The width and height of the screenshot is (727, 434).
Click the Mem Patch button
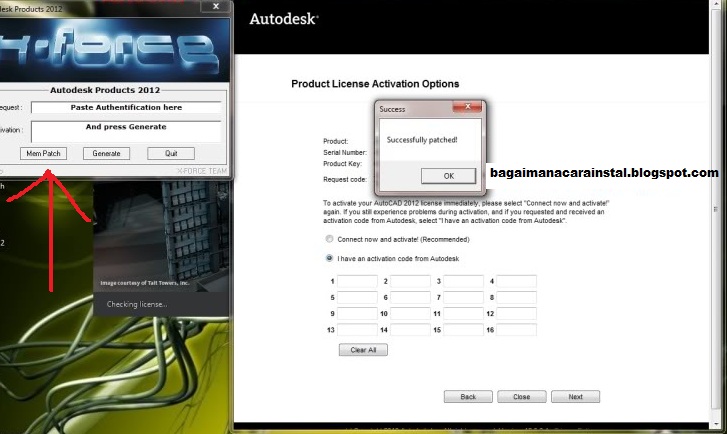point(43,153)
